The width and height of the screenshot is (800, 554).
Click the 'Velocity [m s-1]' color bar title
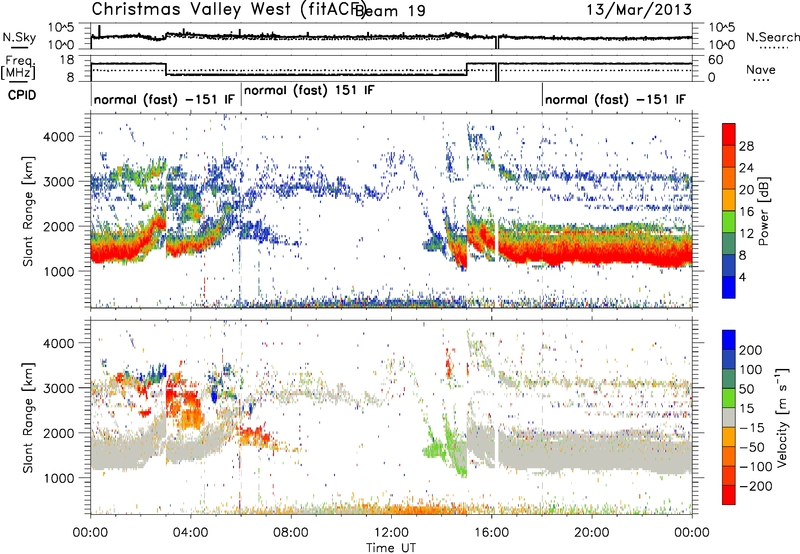pos(783,417)
